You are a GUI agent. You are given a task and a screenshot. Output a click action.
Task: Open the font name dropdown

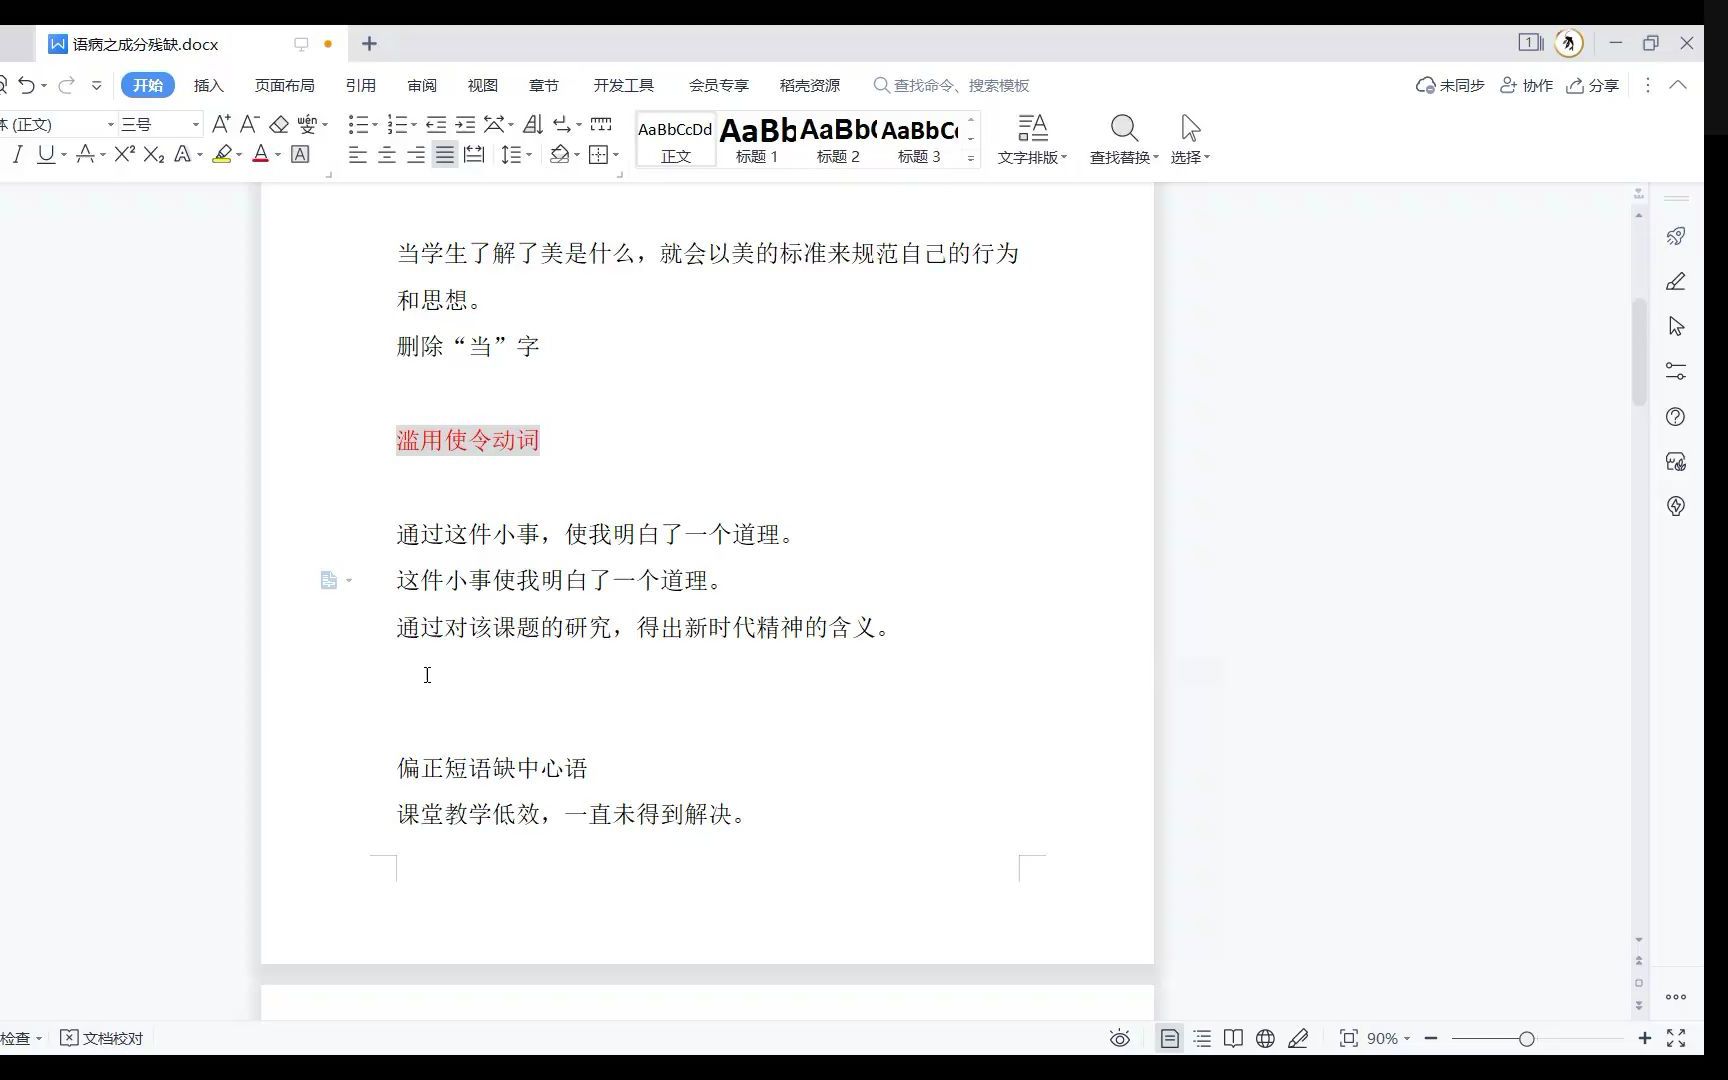pyautogui.click(x=110, y=124)
